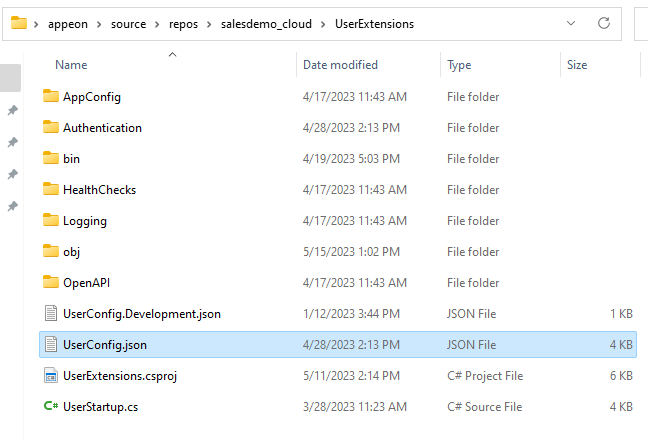
Task: Sort files by Size column
Action: coord(577,65)
